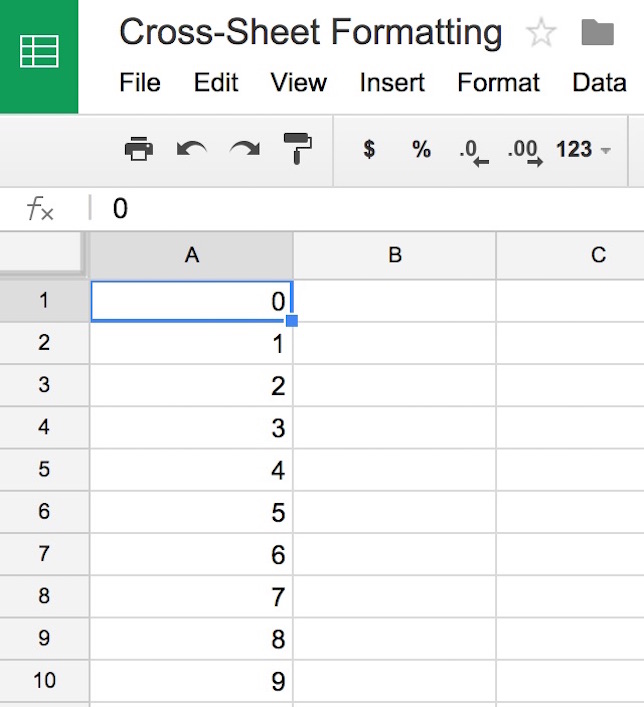Select row 2 header
The height and width of the screenshot is (707, 644).
click(44, 343)
